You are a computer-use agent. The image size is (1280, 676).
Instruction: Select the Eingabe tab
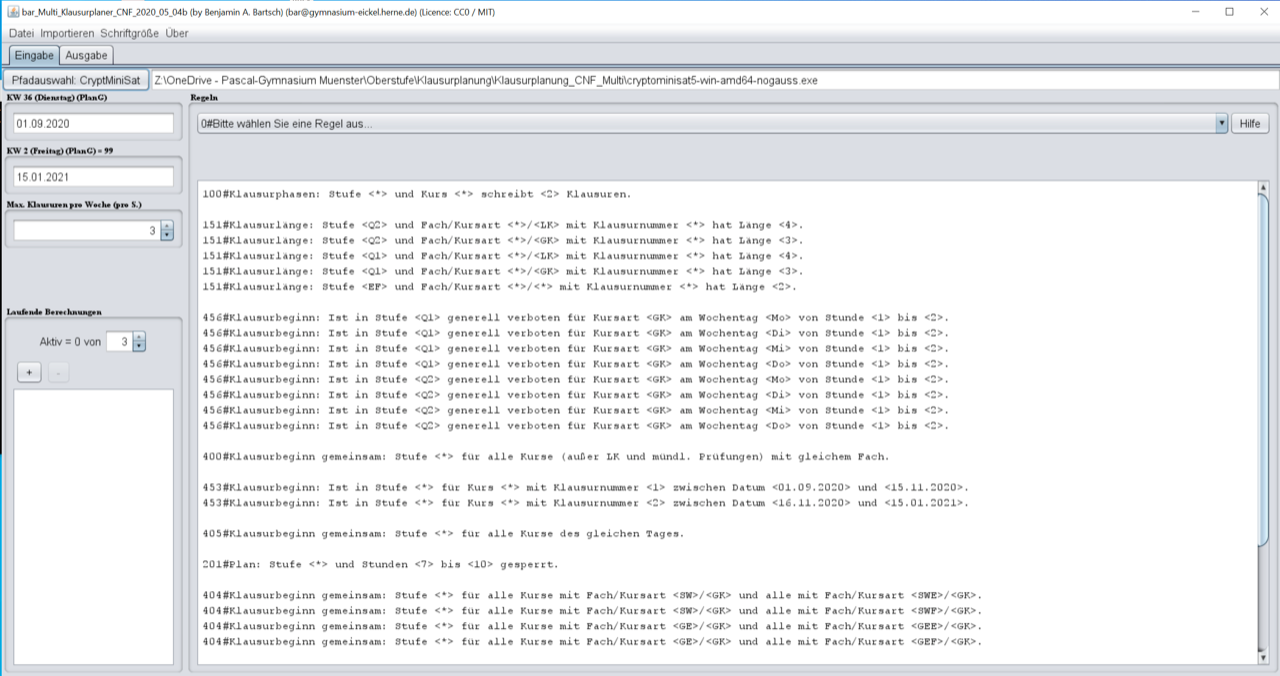tap(33, 55)
